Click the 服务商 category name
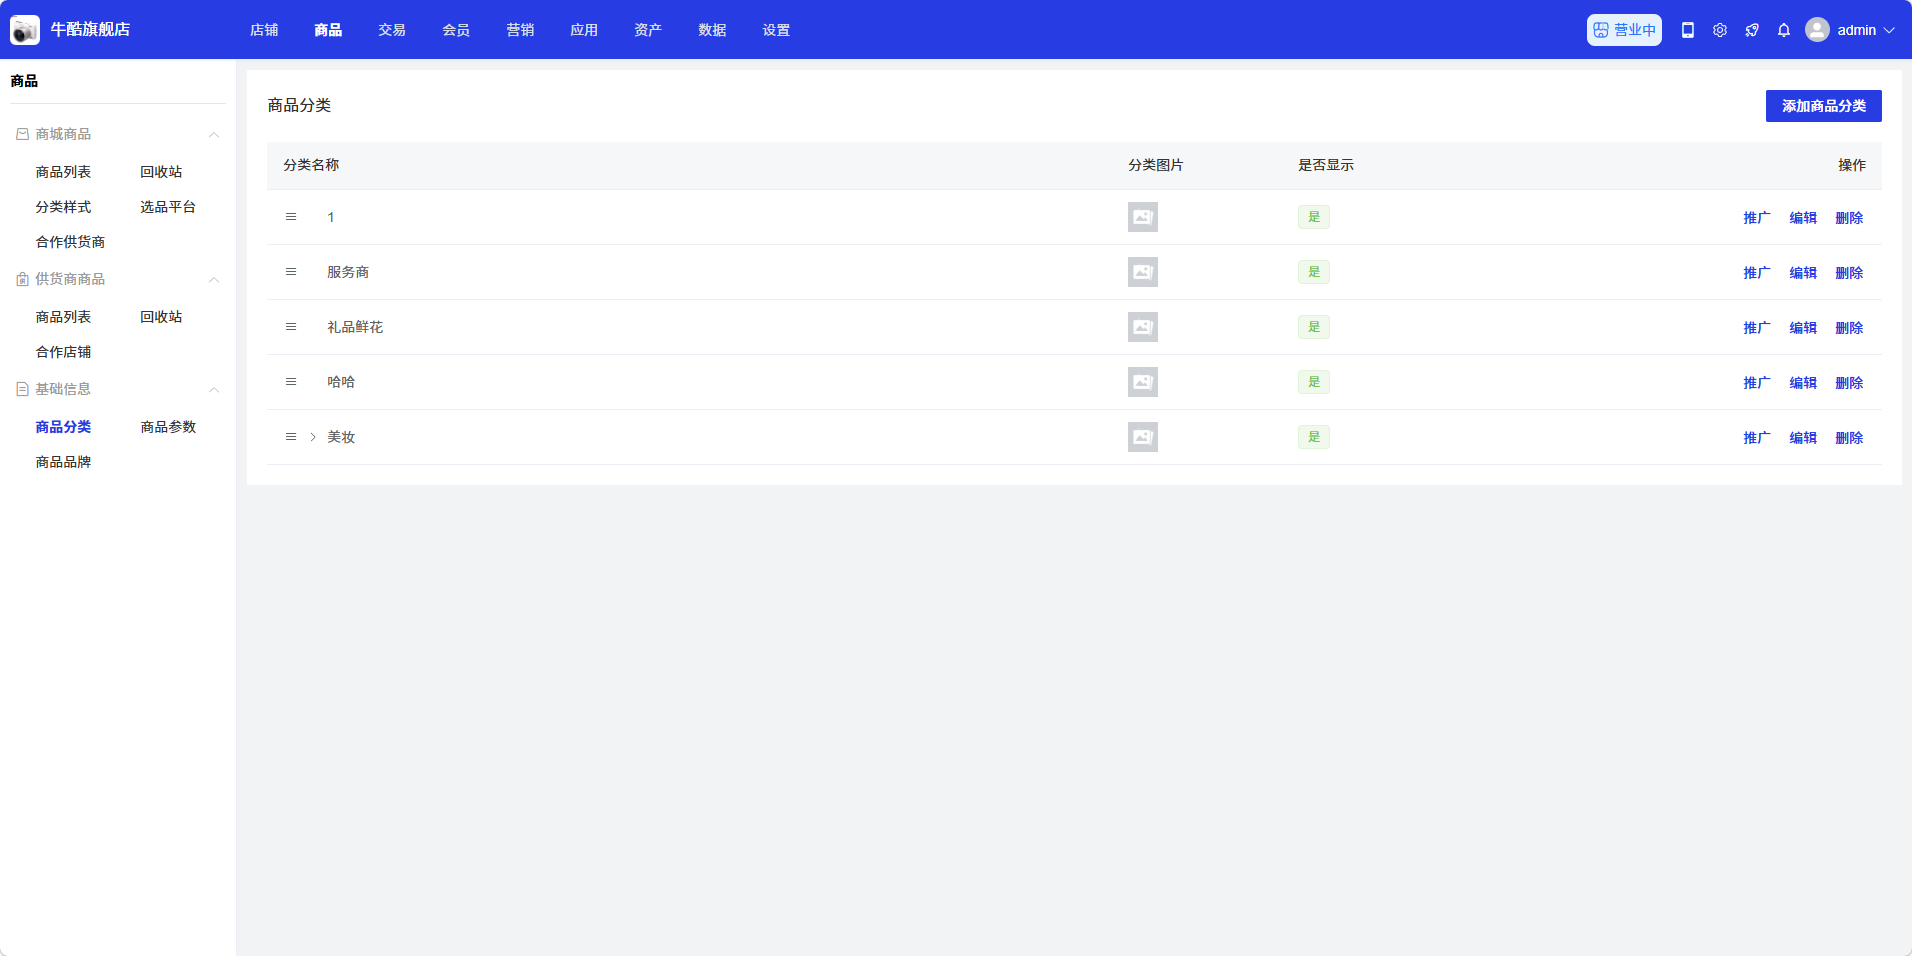Image resolution: width=1912 pixels, height=956 pixels. [348, 272]
